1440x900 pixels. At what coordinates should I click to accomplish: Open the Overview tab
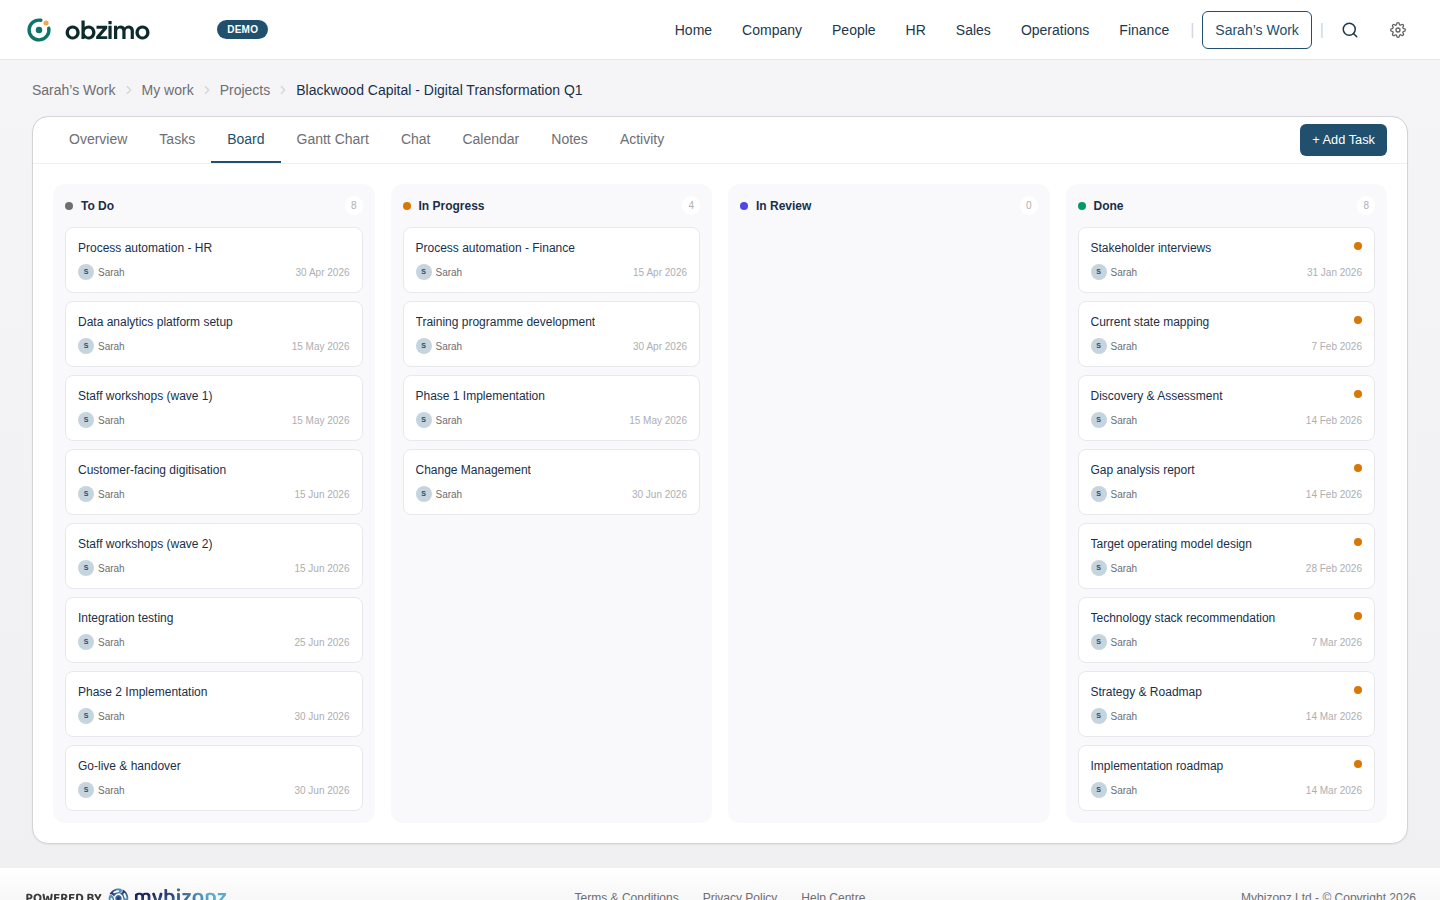click(x=98, y=139)
